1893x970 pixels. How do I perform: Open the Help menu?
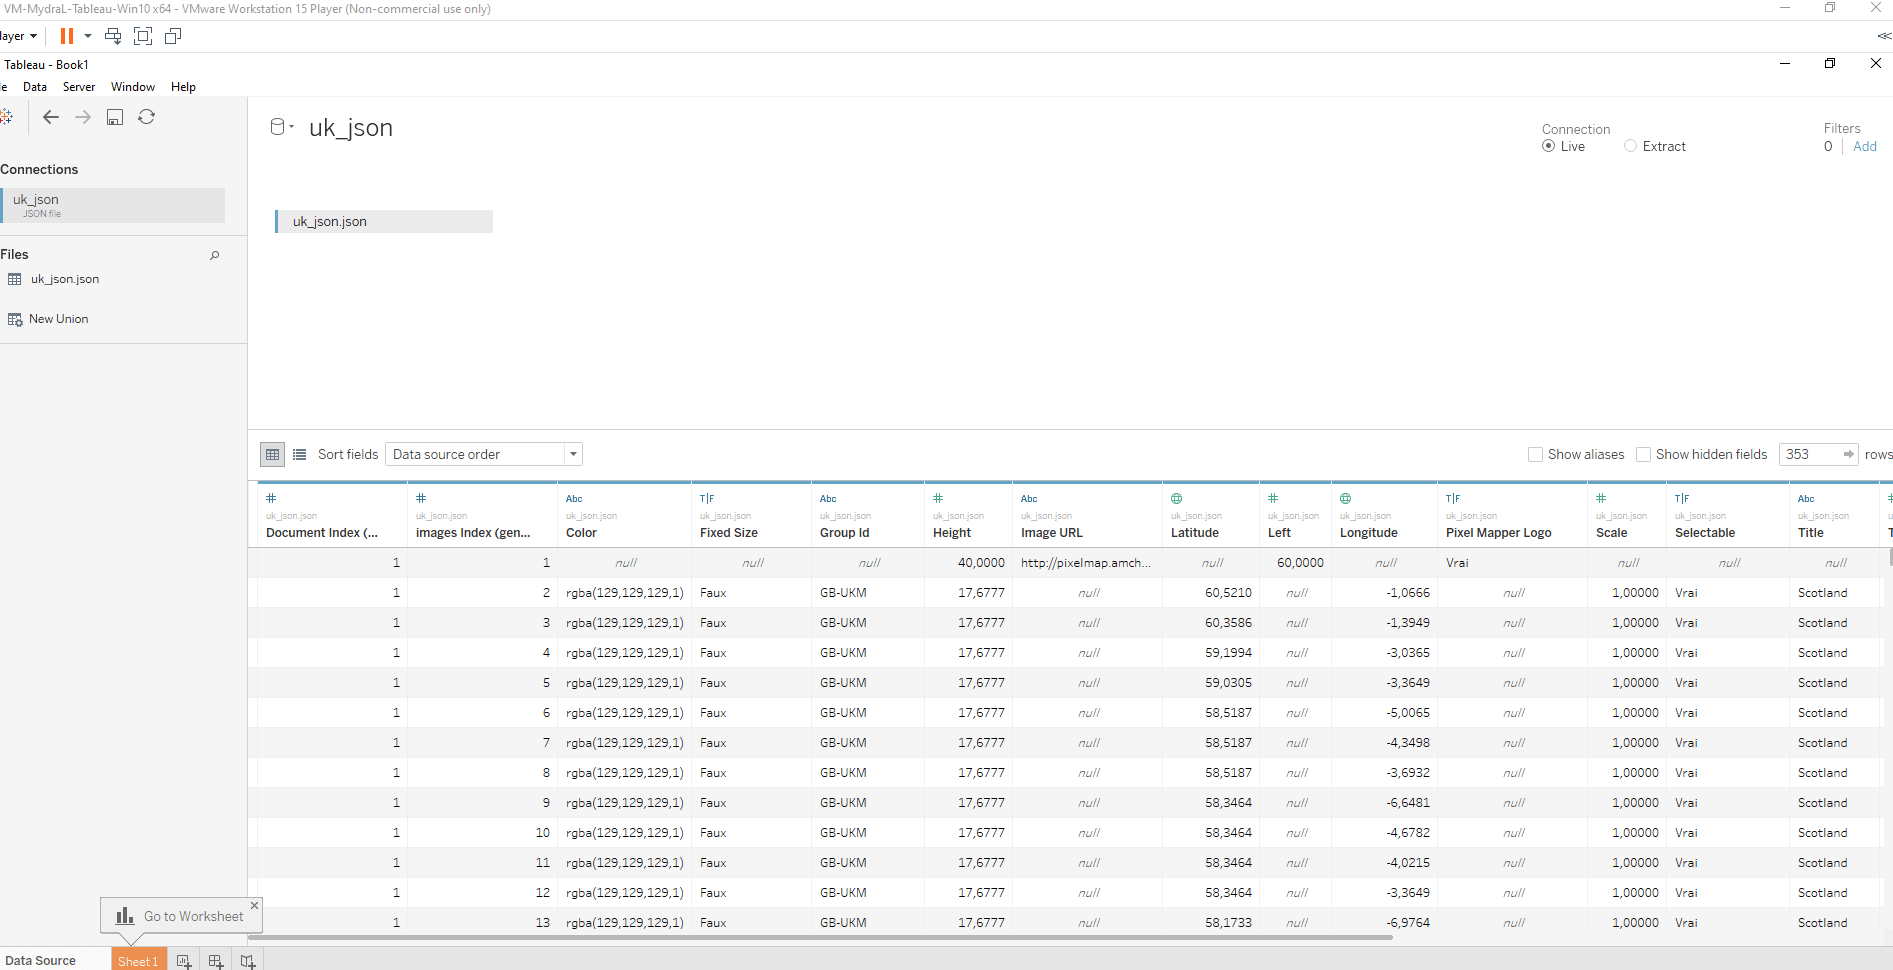pyautogui.click(x=183, y=87)
